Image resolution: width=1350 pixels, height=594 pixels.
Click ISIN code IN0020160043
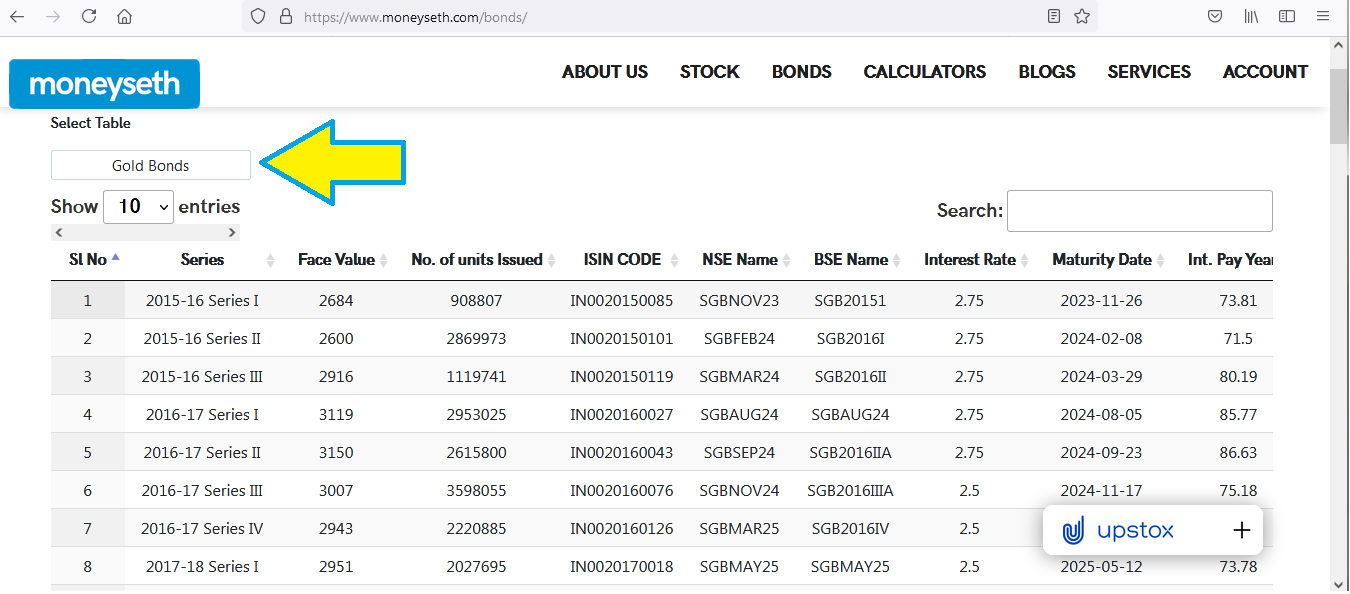(x=622, y=452)
